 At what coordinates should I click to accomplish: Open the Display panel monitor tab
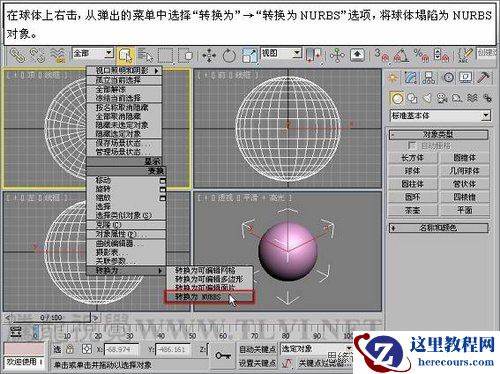[466, 78]
